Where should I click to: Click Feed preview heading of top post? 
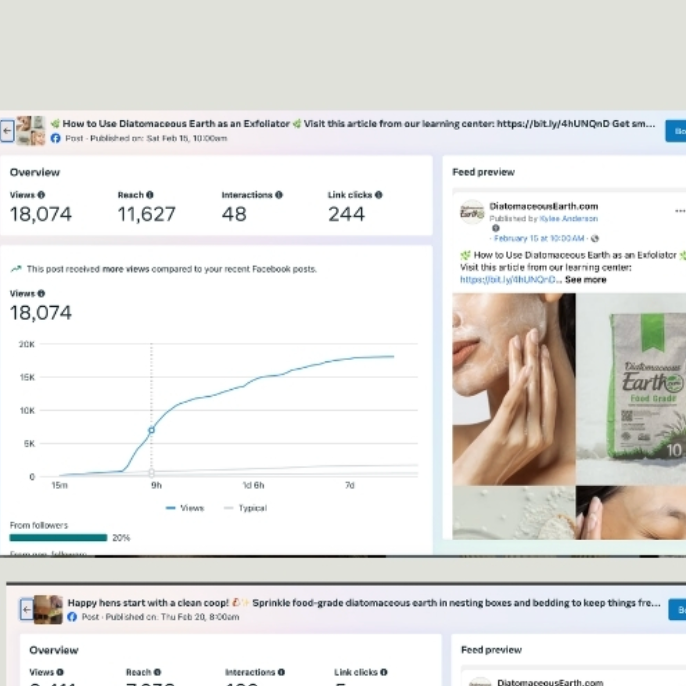pyautogui.click(x=483, y=172)
